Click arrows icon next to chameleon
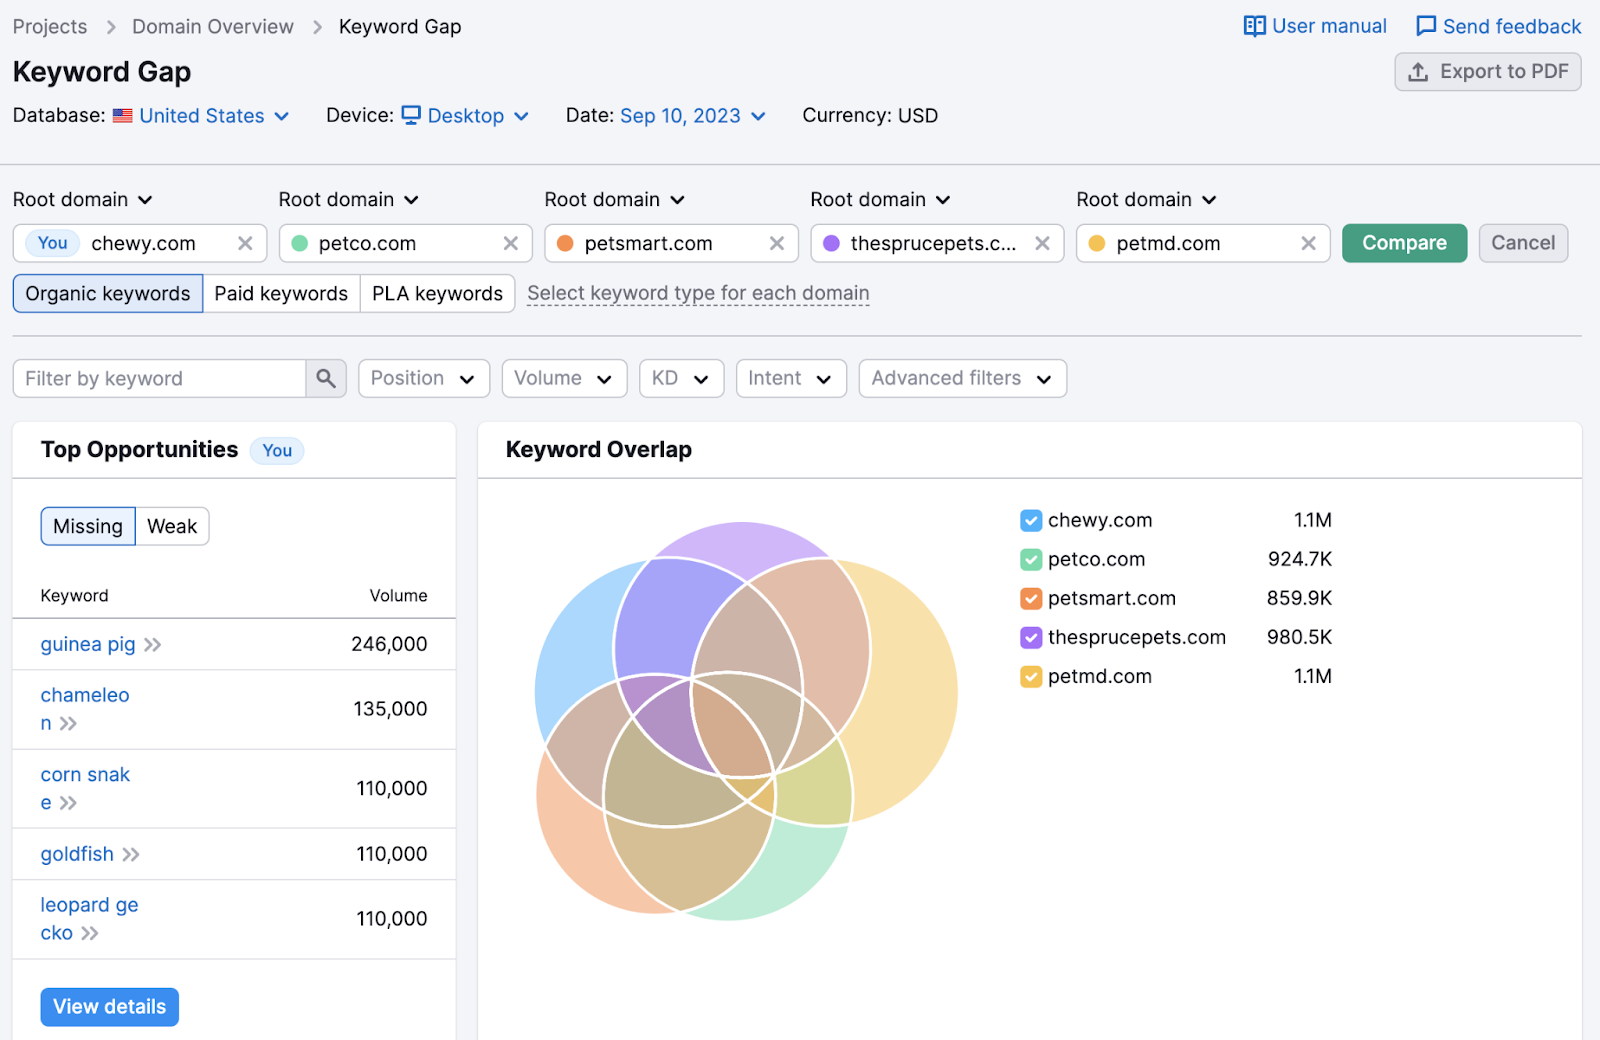This screenshot has height=1040, width=1600. [x=68, y=724]
